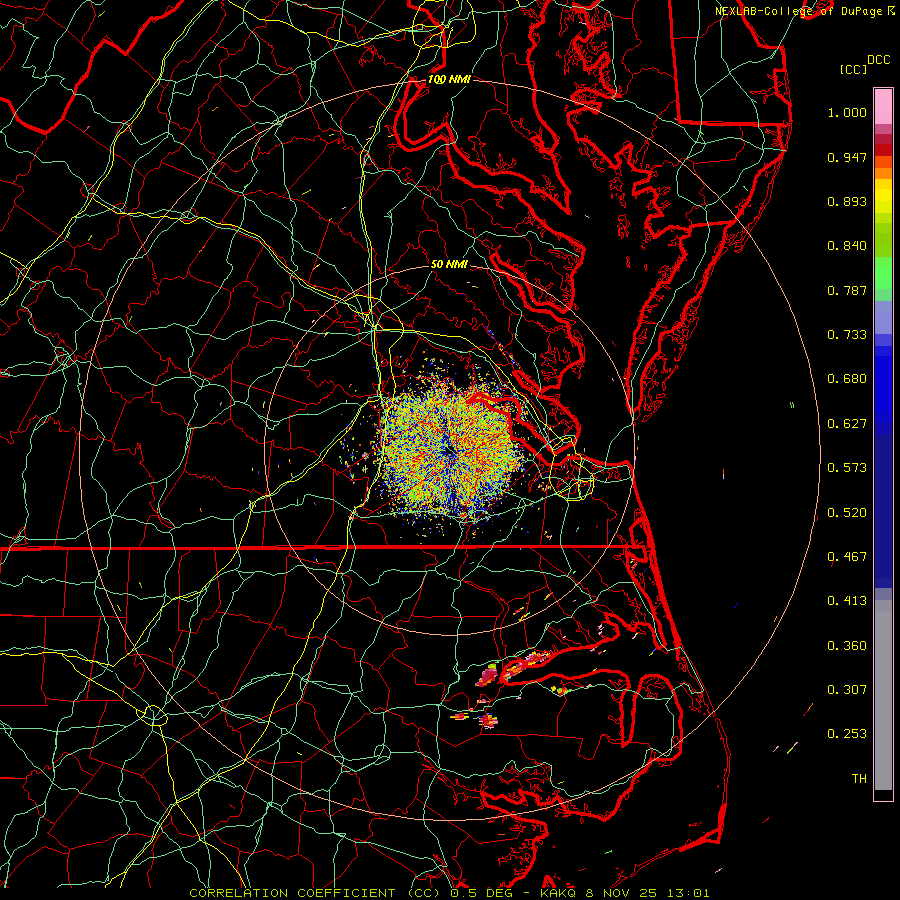Click the 0.893 scale value
The image size is (900, 900).
(847, 201)
